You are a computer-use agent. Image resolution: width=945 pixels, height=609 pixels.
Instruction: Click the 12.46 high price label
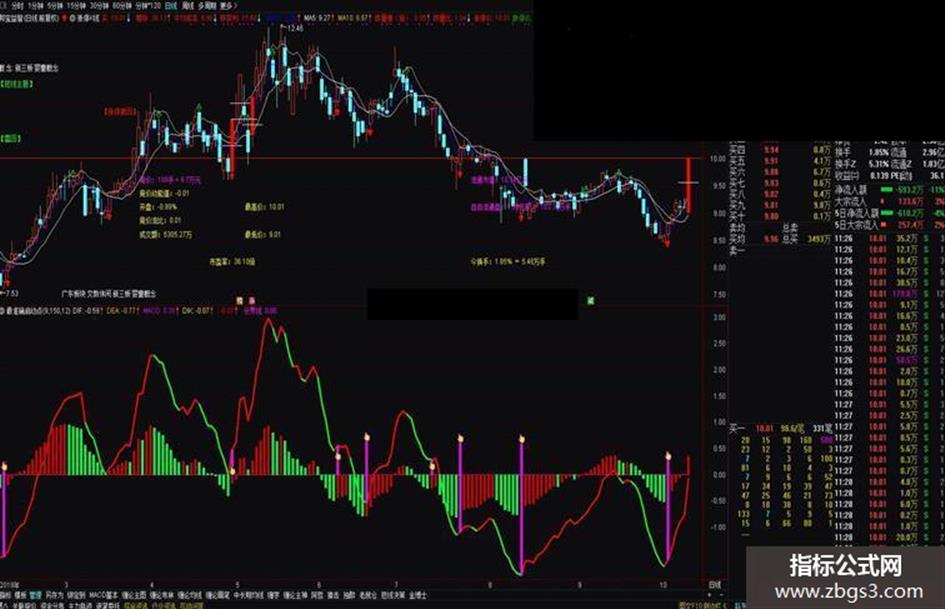click(x=294, y=28)
